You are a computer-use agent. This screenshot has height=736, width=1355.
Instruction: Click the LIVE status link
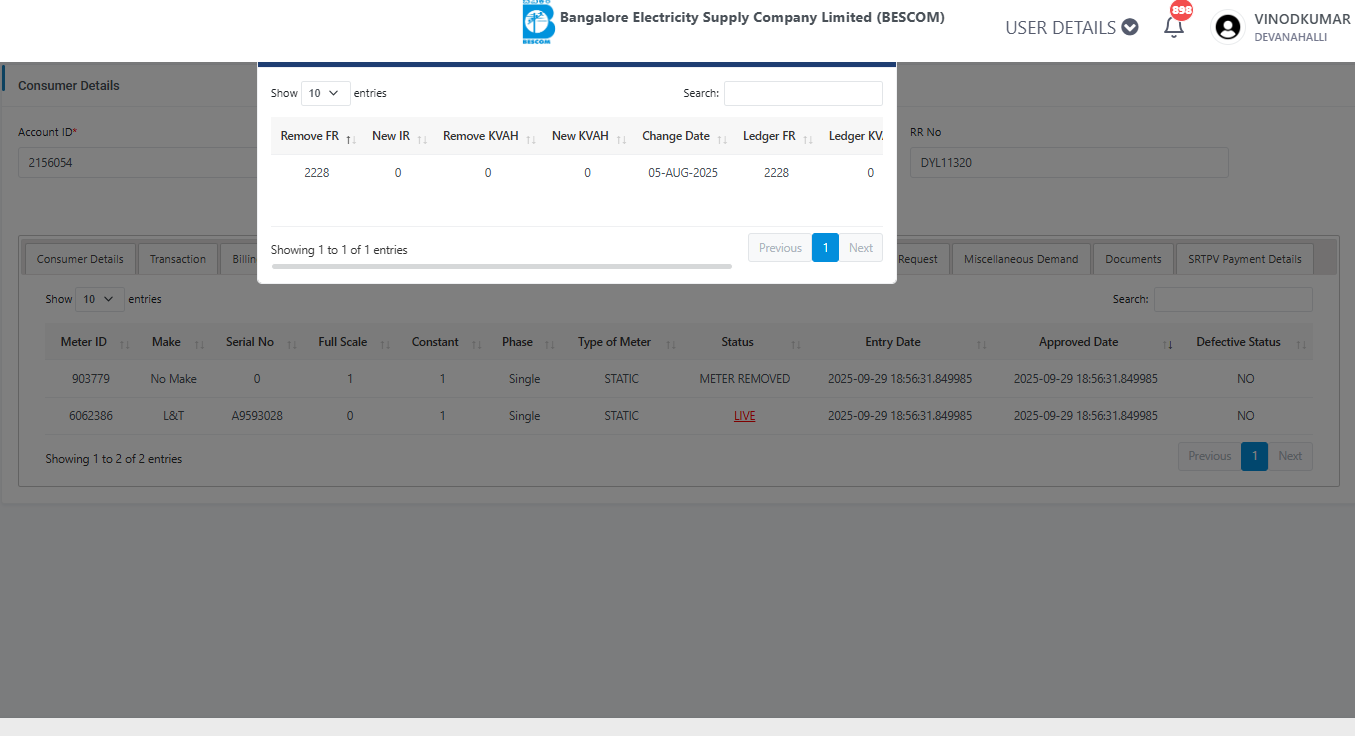(744, 416)
